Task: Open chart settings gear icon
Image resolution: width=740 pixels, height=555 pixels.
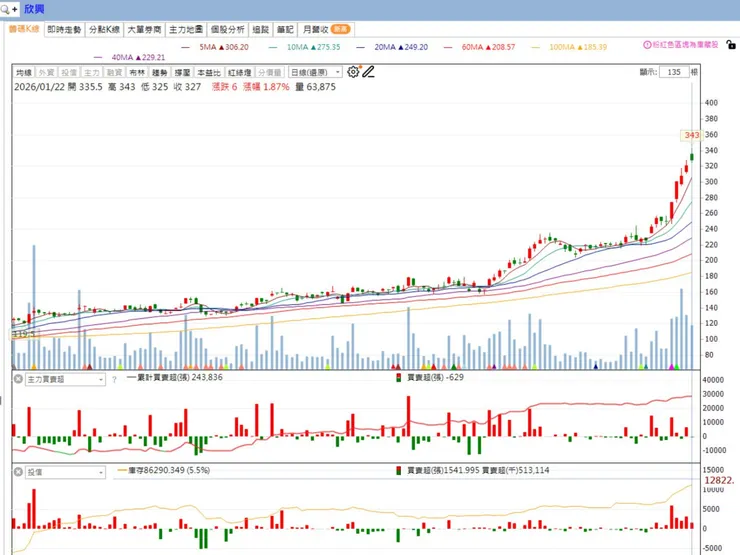Action: (x=353, y=72)
